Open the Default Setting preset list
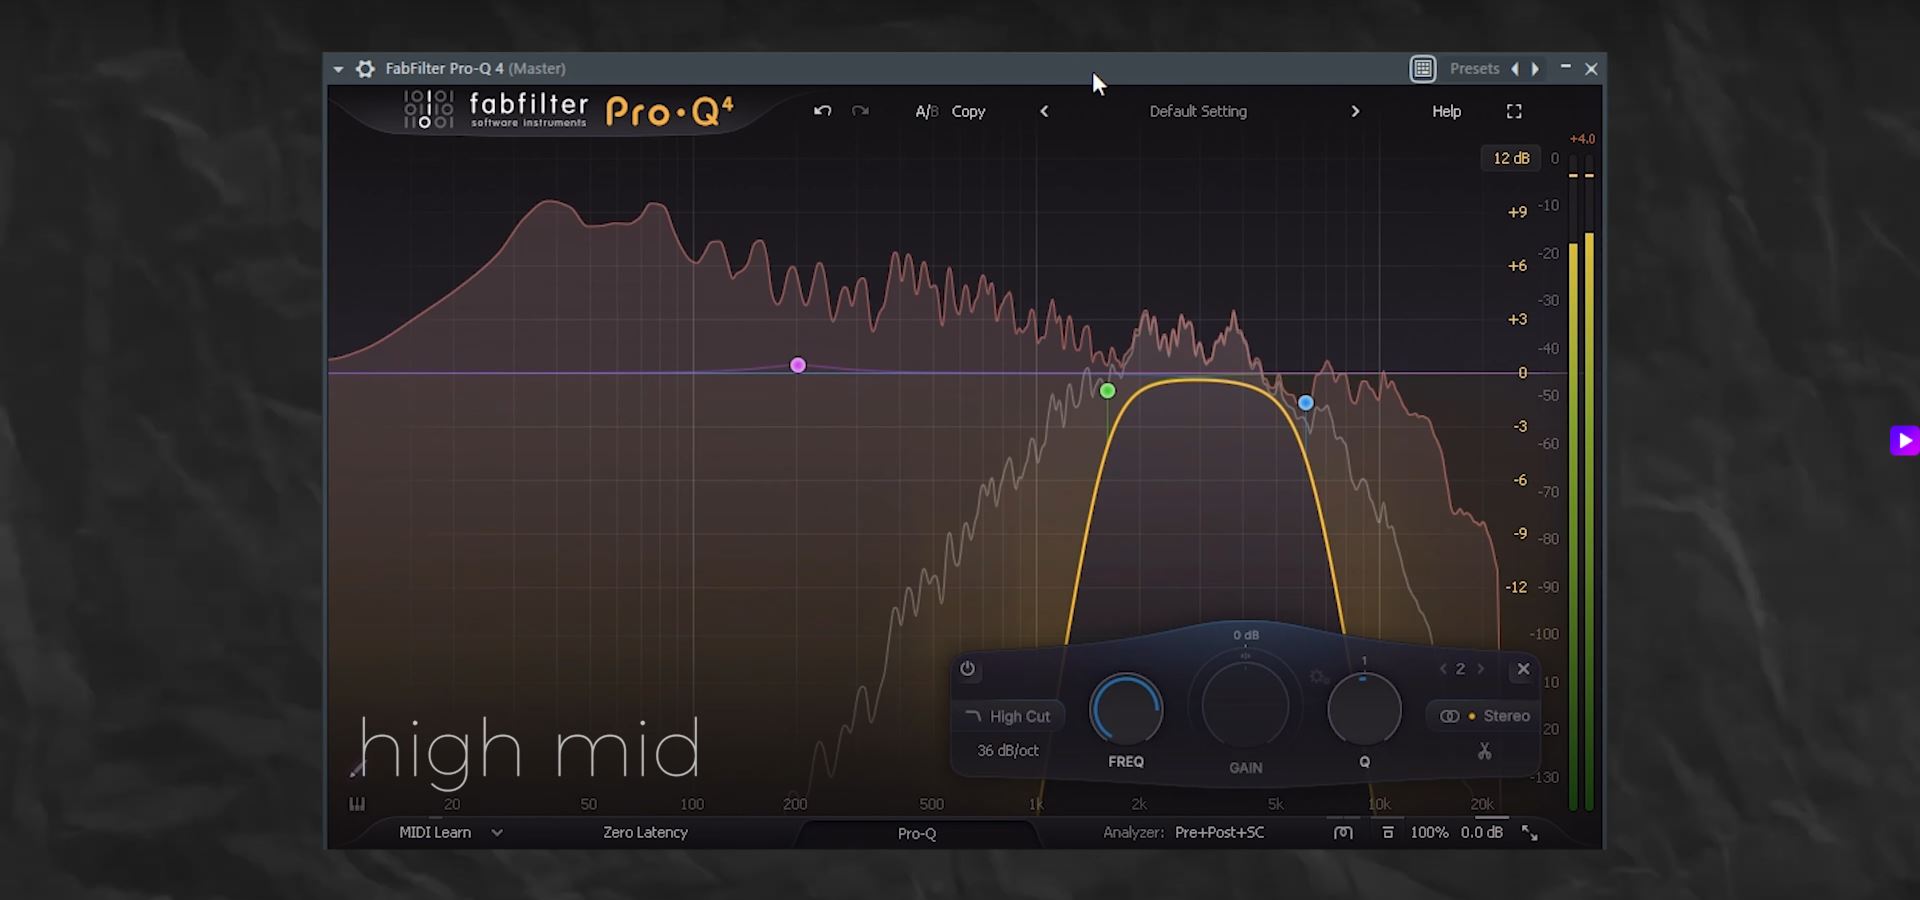 point(1198,112)
